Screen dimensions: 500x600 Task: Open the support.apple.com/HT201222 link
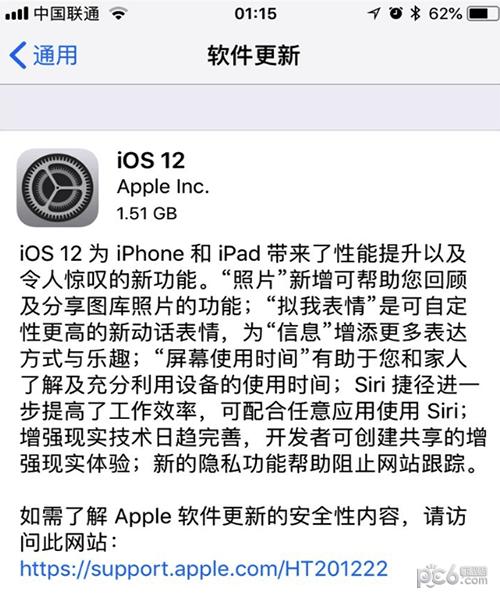coord(204,568)
